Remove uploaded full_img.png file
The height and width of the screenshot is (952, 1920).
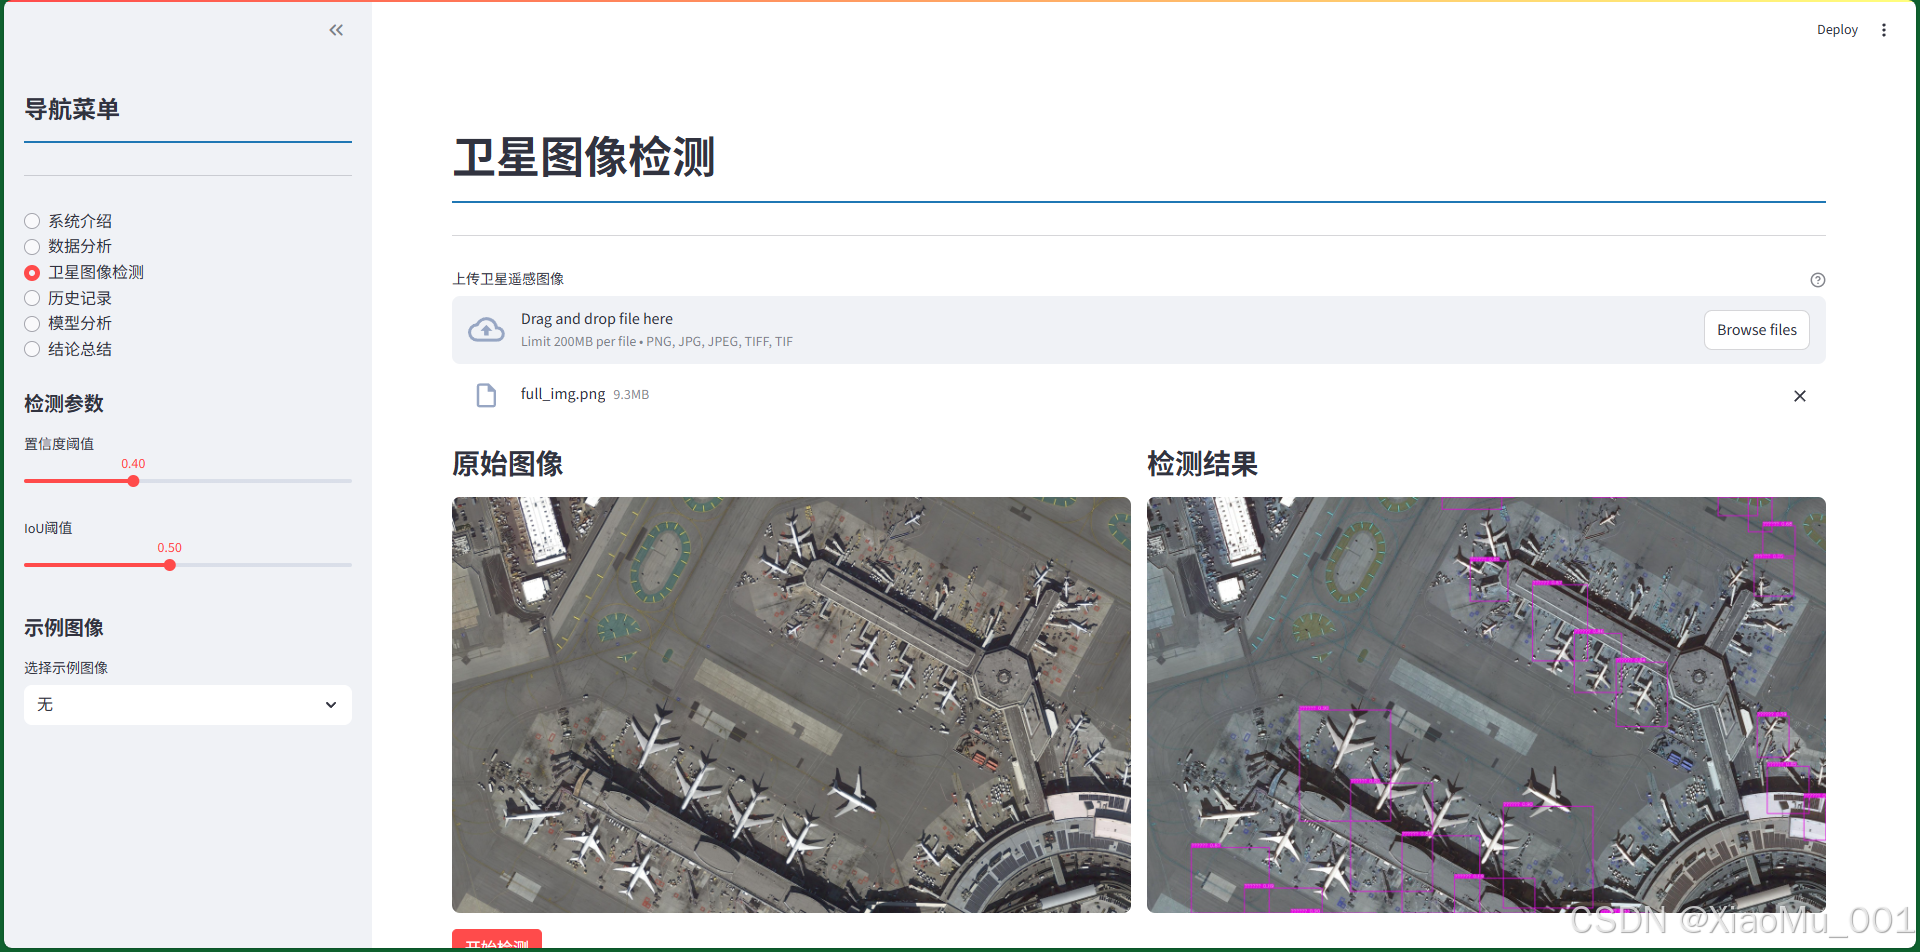tap(1800, 396)
